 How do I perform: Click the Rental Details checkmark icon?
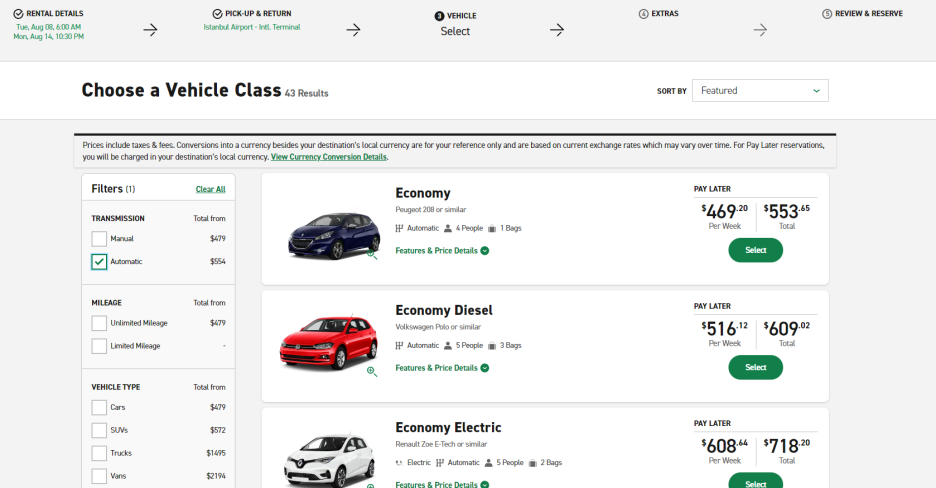(x=19, y=14)
